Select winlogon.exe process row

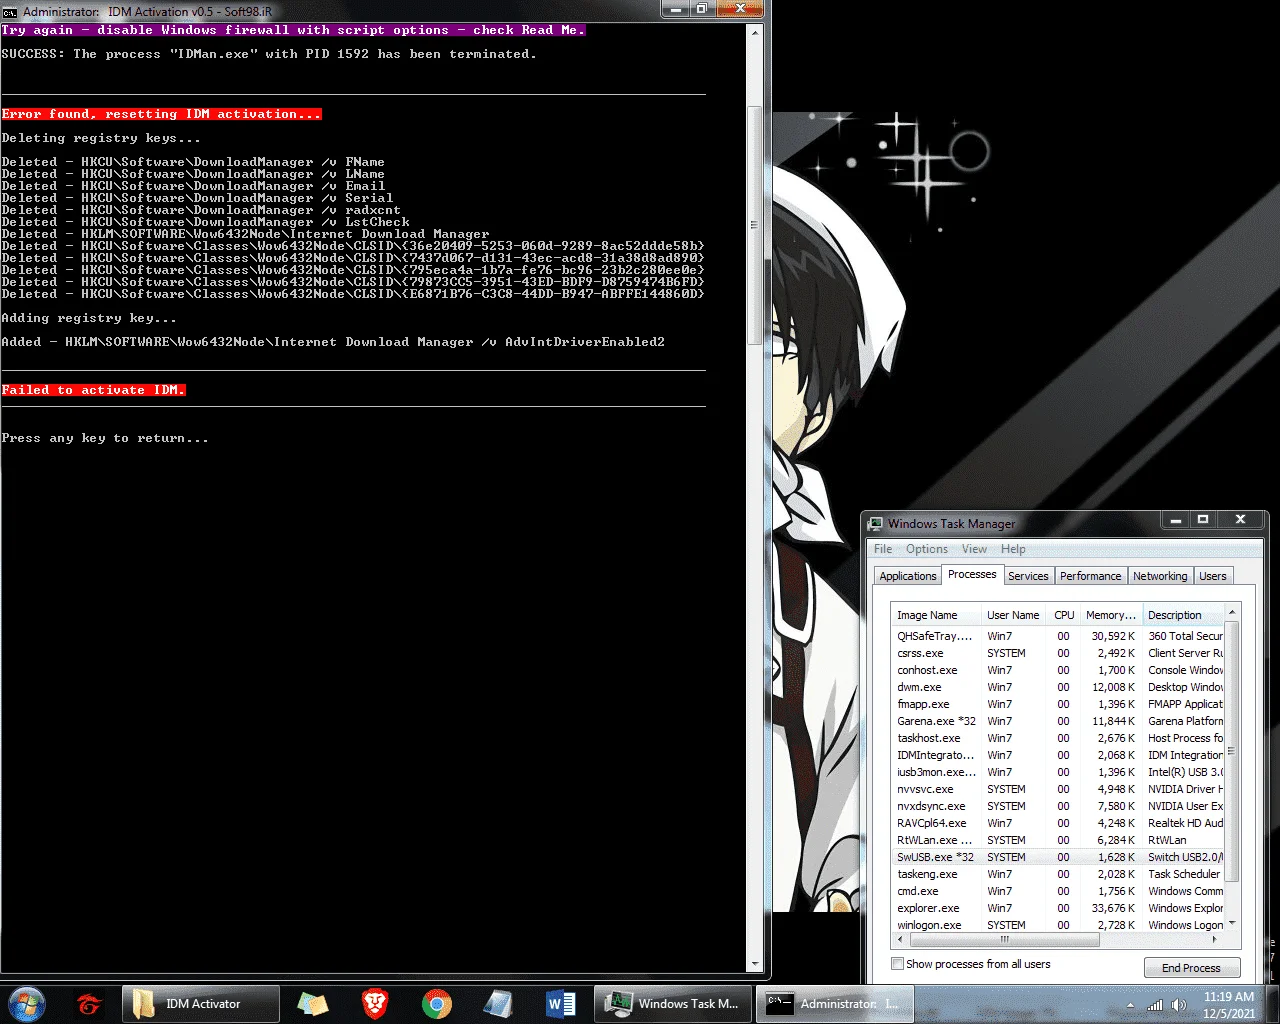tap(1058, 925)
